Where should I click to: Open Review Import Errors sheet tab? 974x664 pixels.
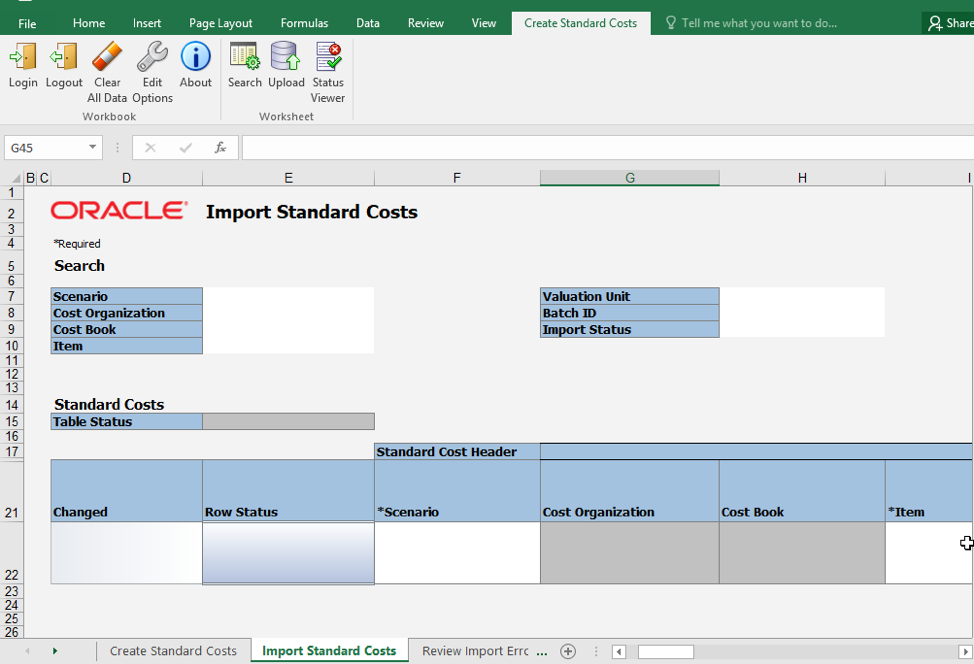click(475, 651)
